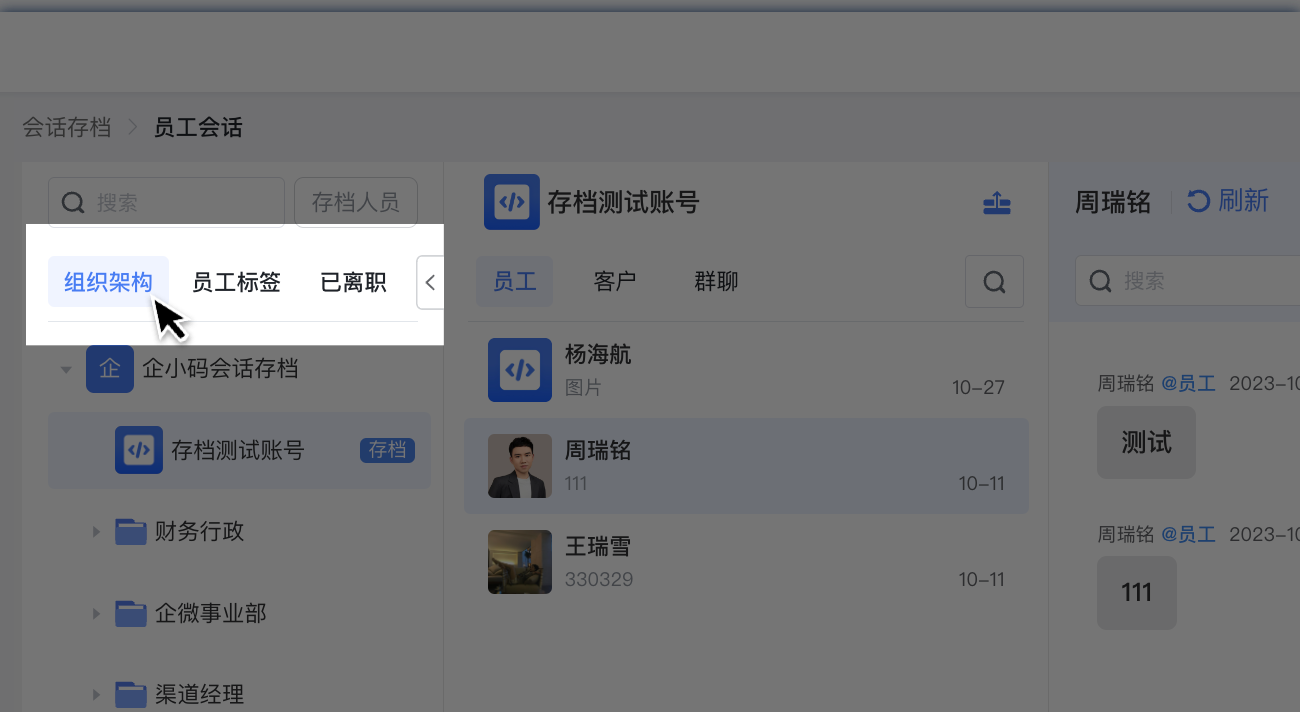Select the 渠道经理 department
1300x712 pixels.
coord(200,694)
